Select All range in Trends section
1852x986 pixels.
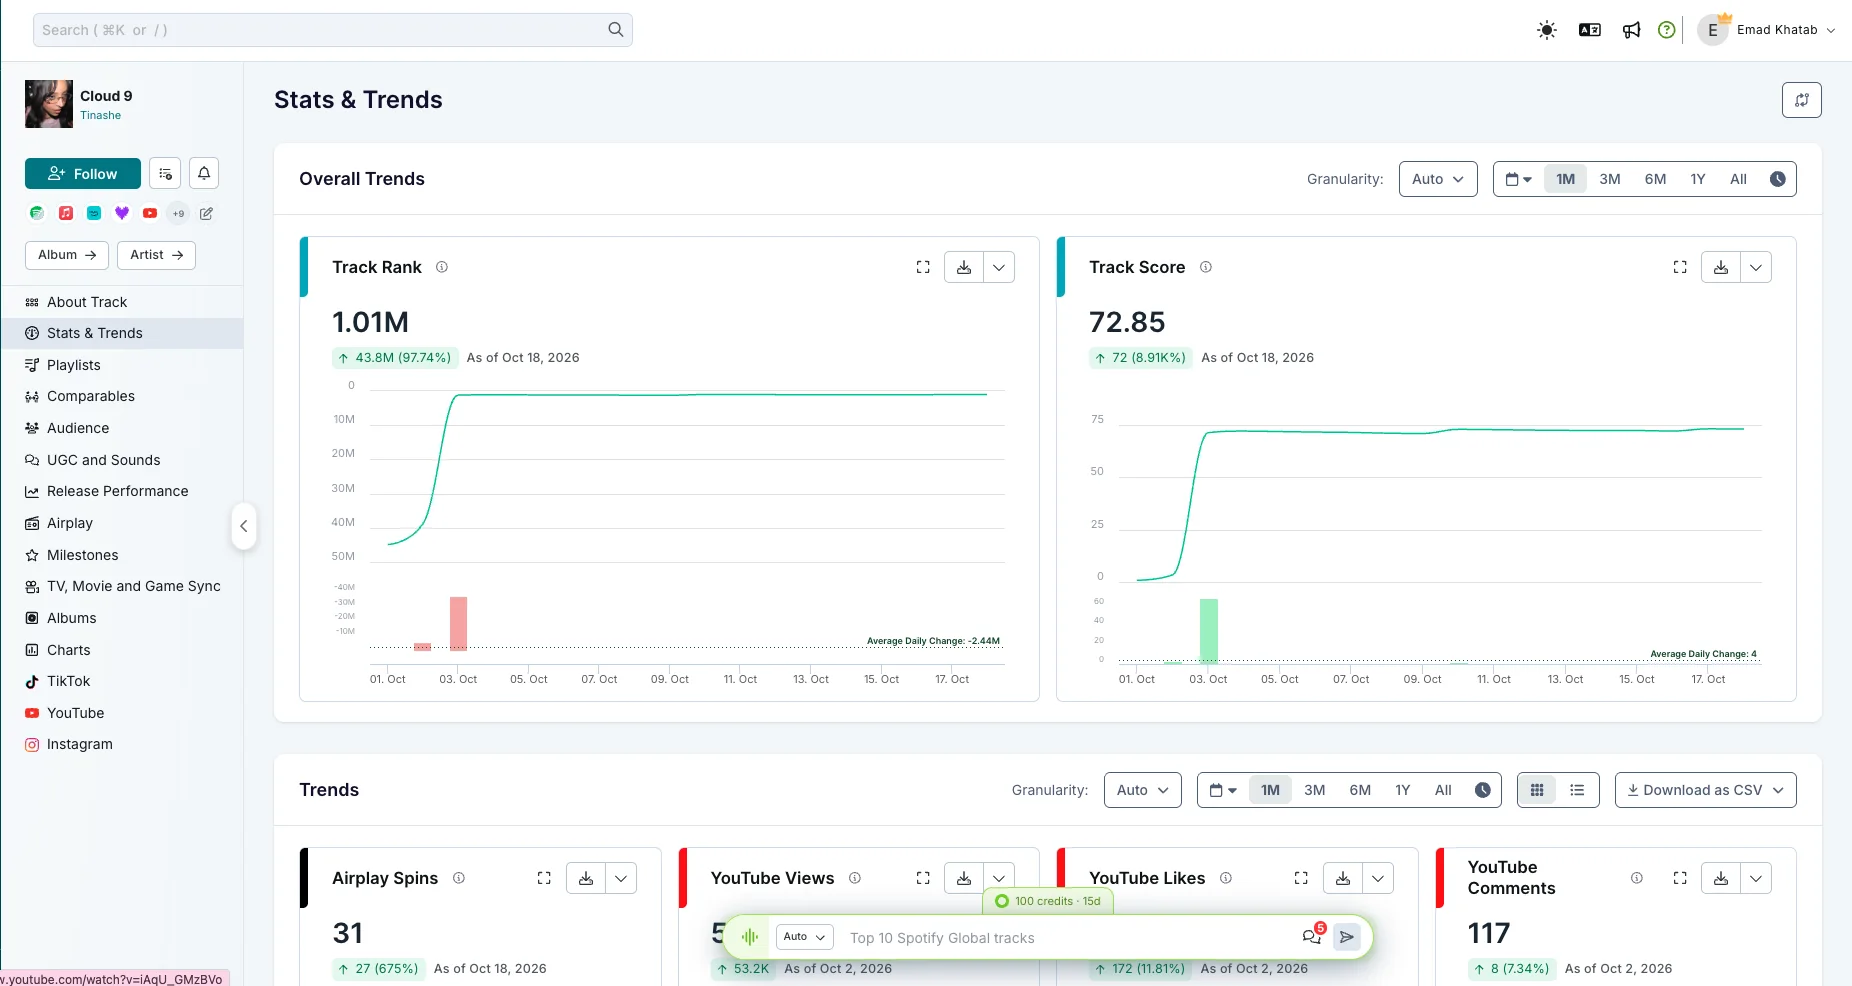pyautogui.click(x=1443, y=790)
